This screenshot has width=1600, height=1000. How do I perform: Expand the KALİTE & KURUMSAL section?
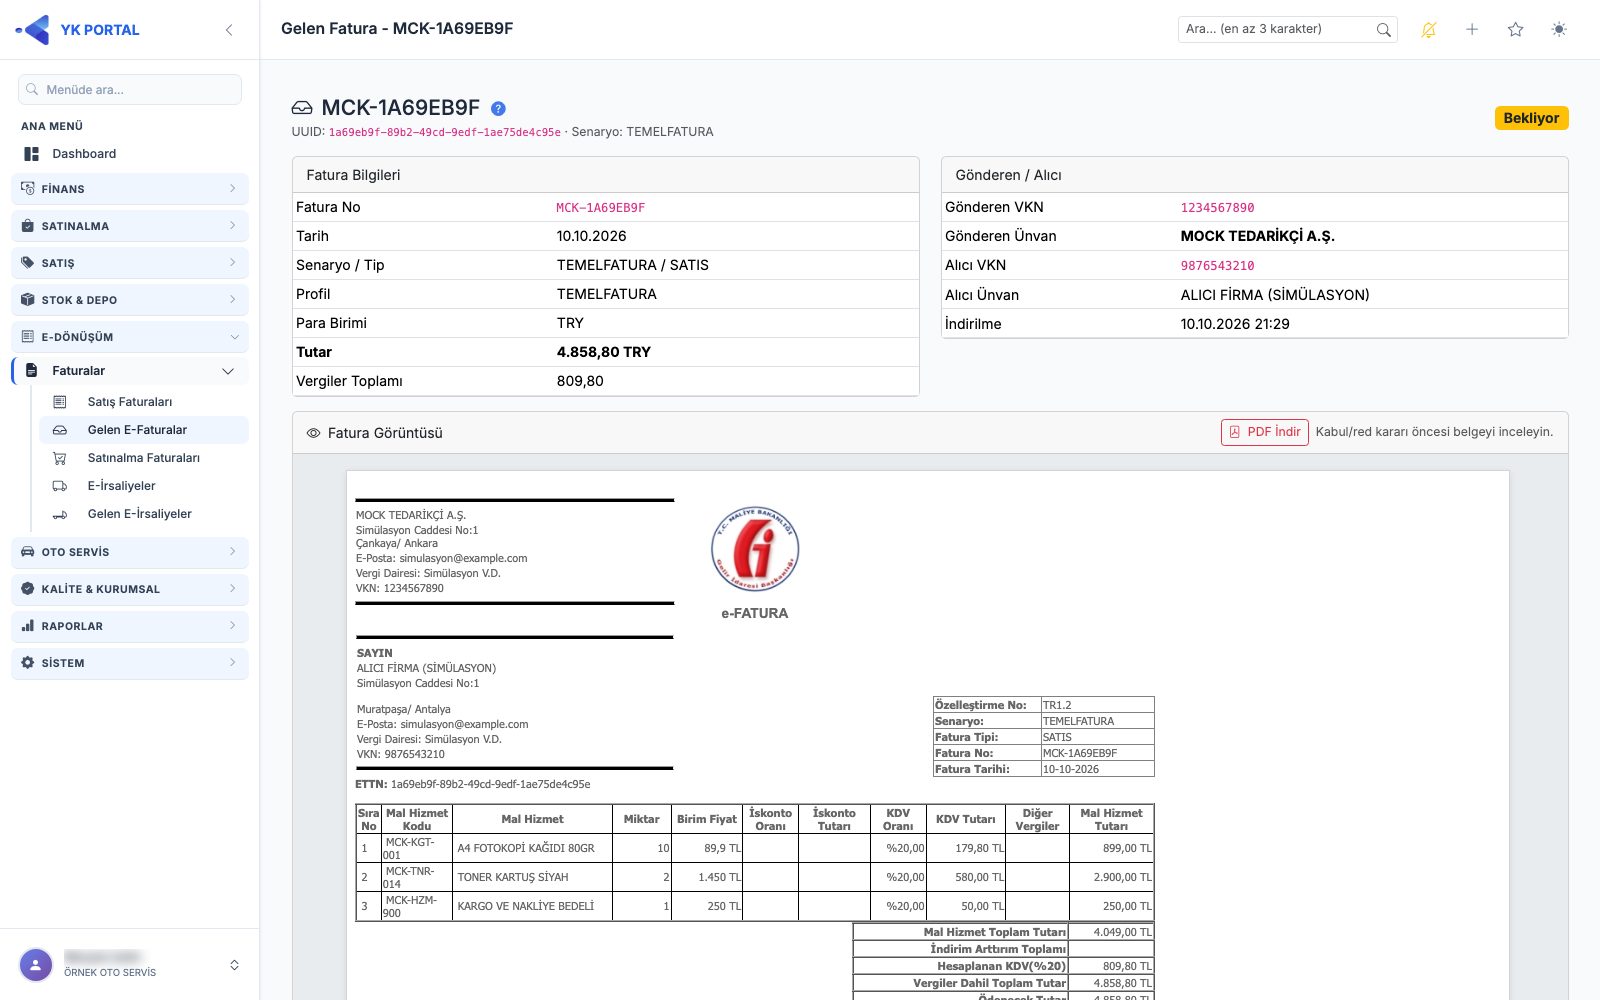pyautogui.click(x=130, y=589)
